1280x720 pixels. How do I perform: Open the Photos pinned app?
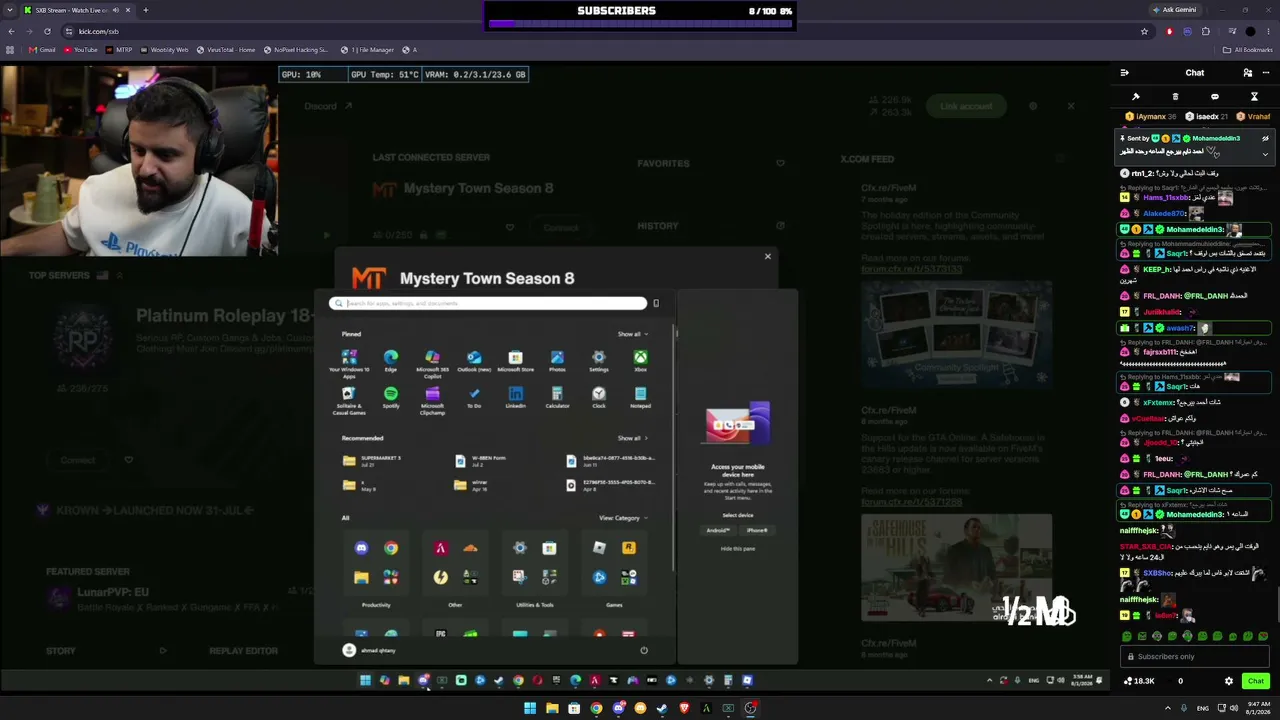tap(557, 361)
